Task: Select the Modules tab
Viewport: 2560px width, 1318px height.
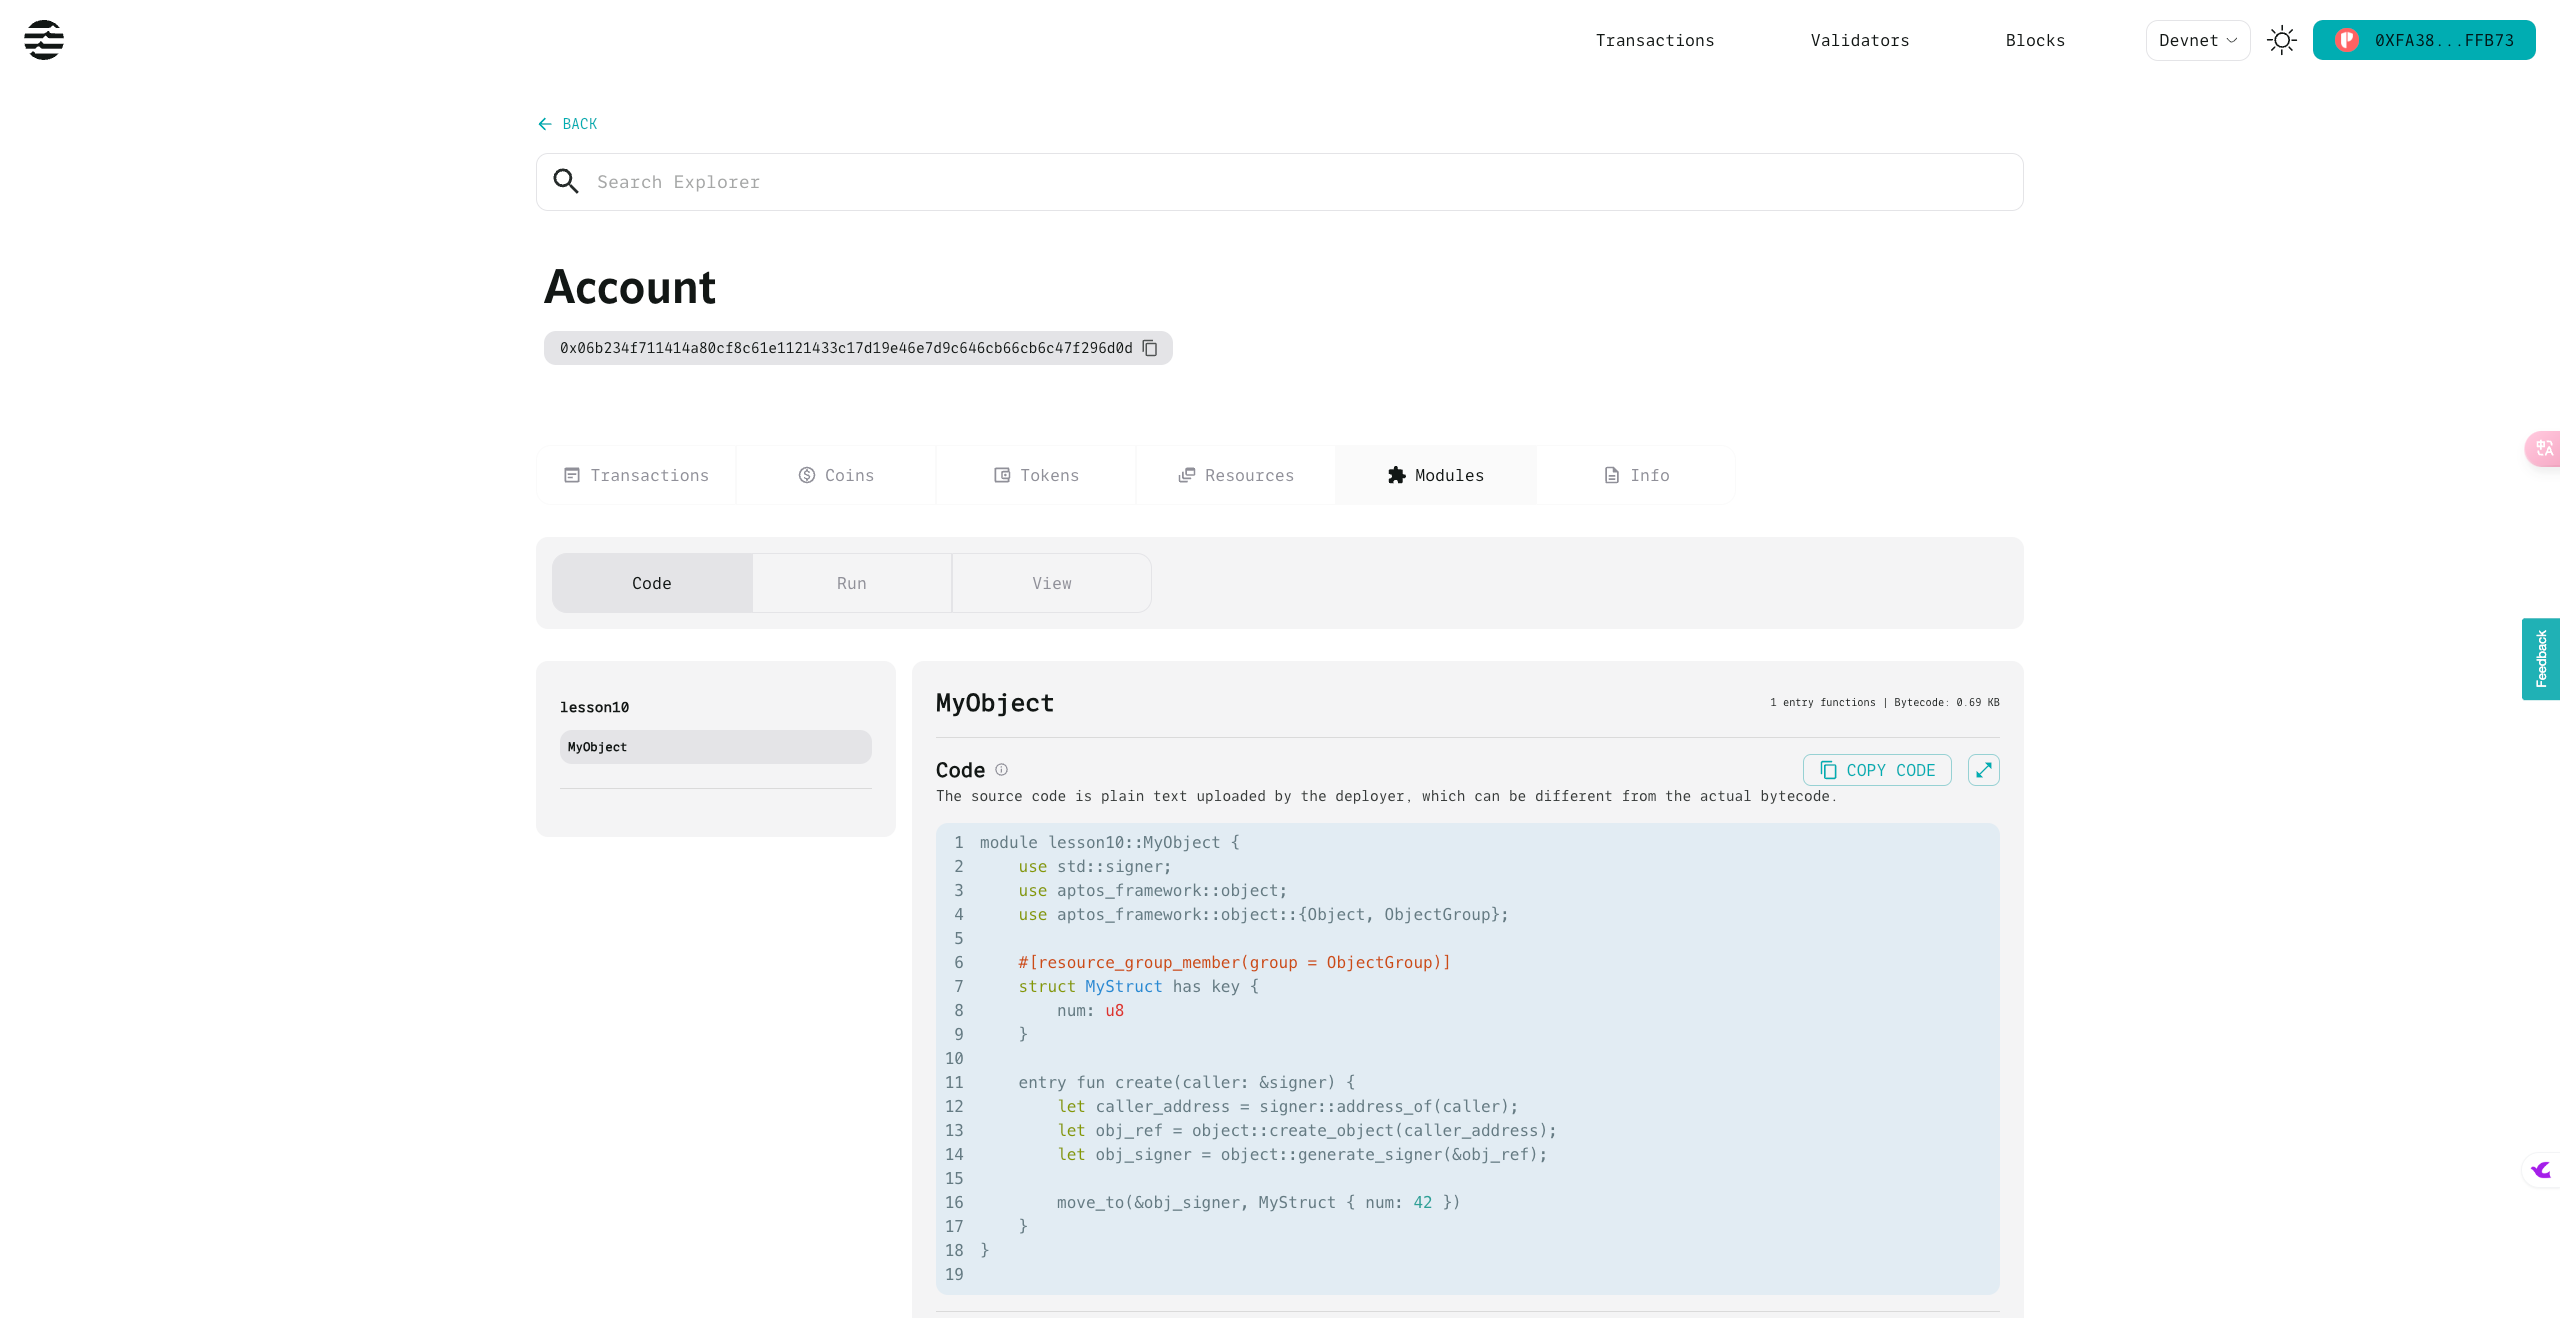Action: 1436,475
